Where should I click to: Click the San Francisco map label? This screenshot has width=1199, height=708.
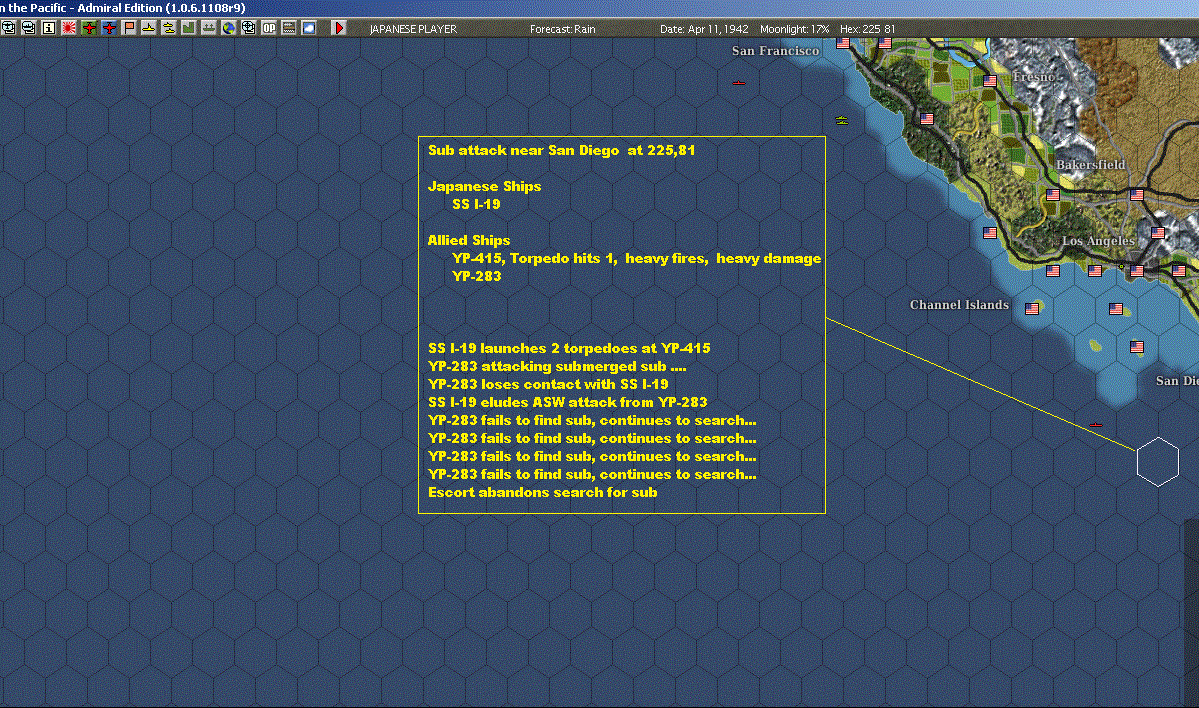pyautogui.click(x=775, y=50)
